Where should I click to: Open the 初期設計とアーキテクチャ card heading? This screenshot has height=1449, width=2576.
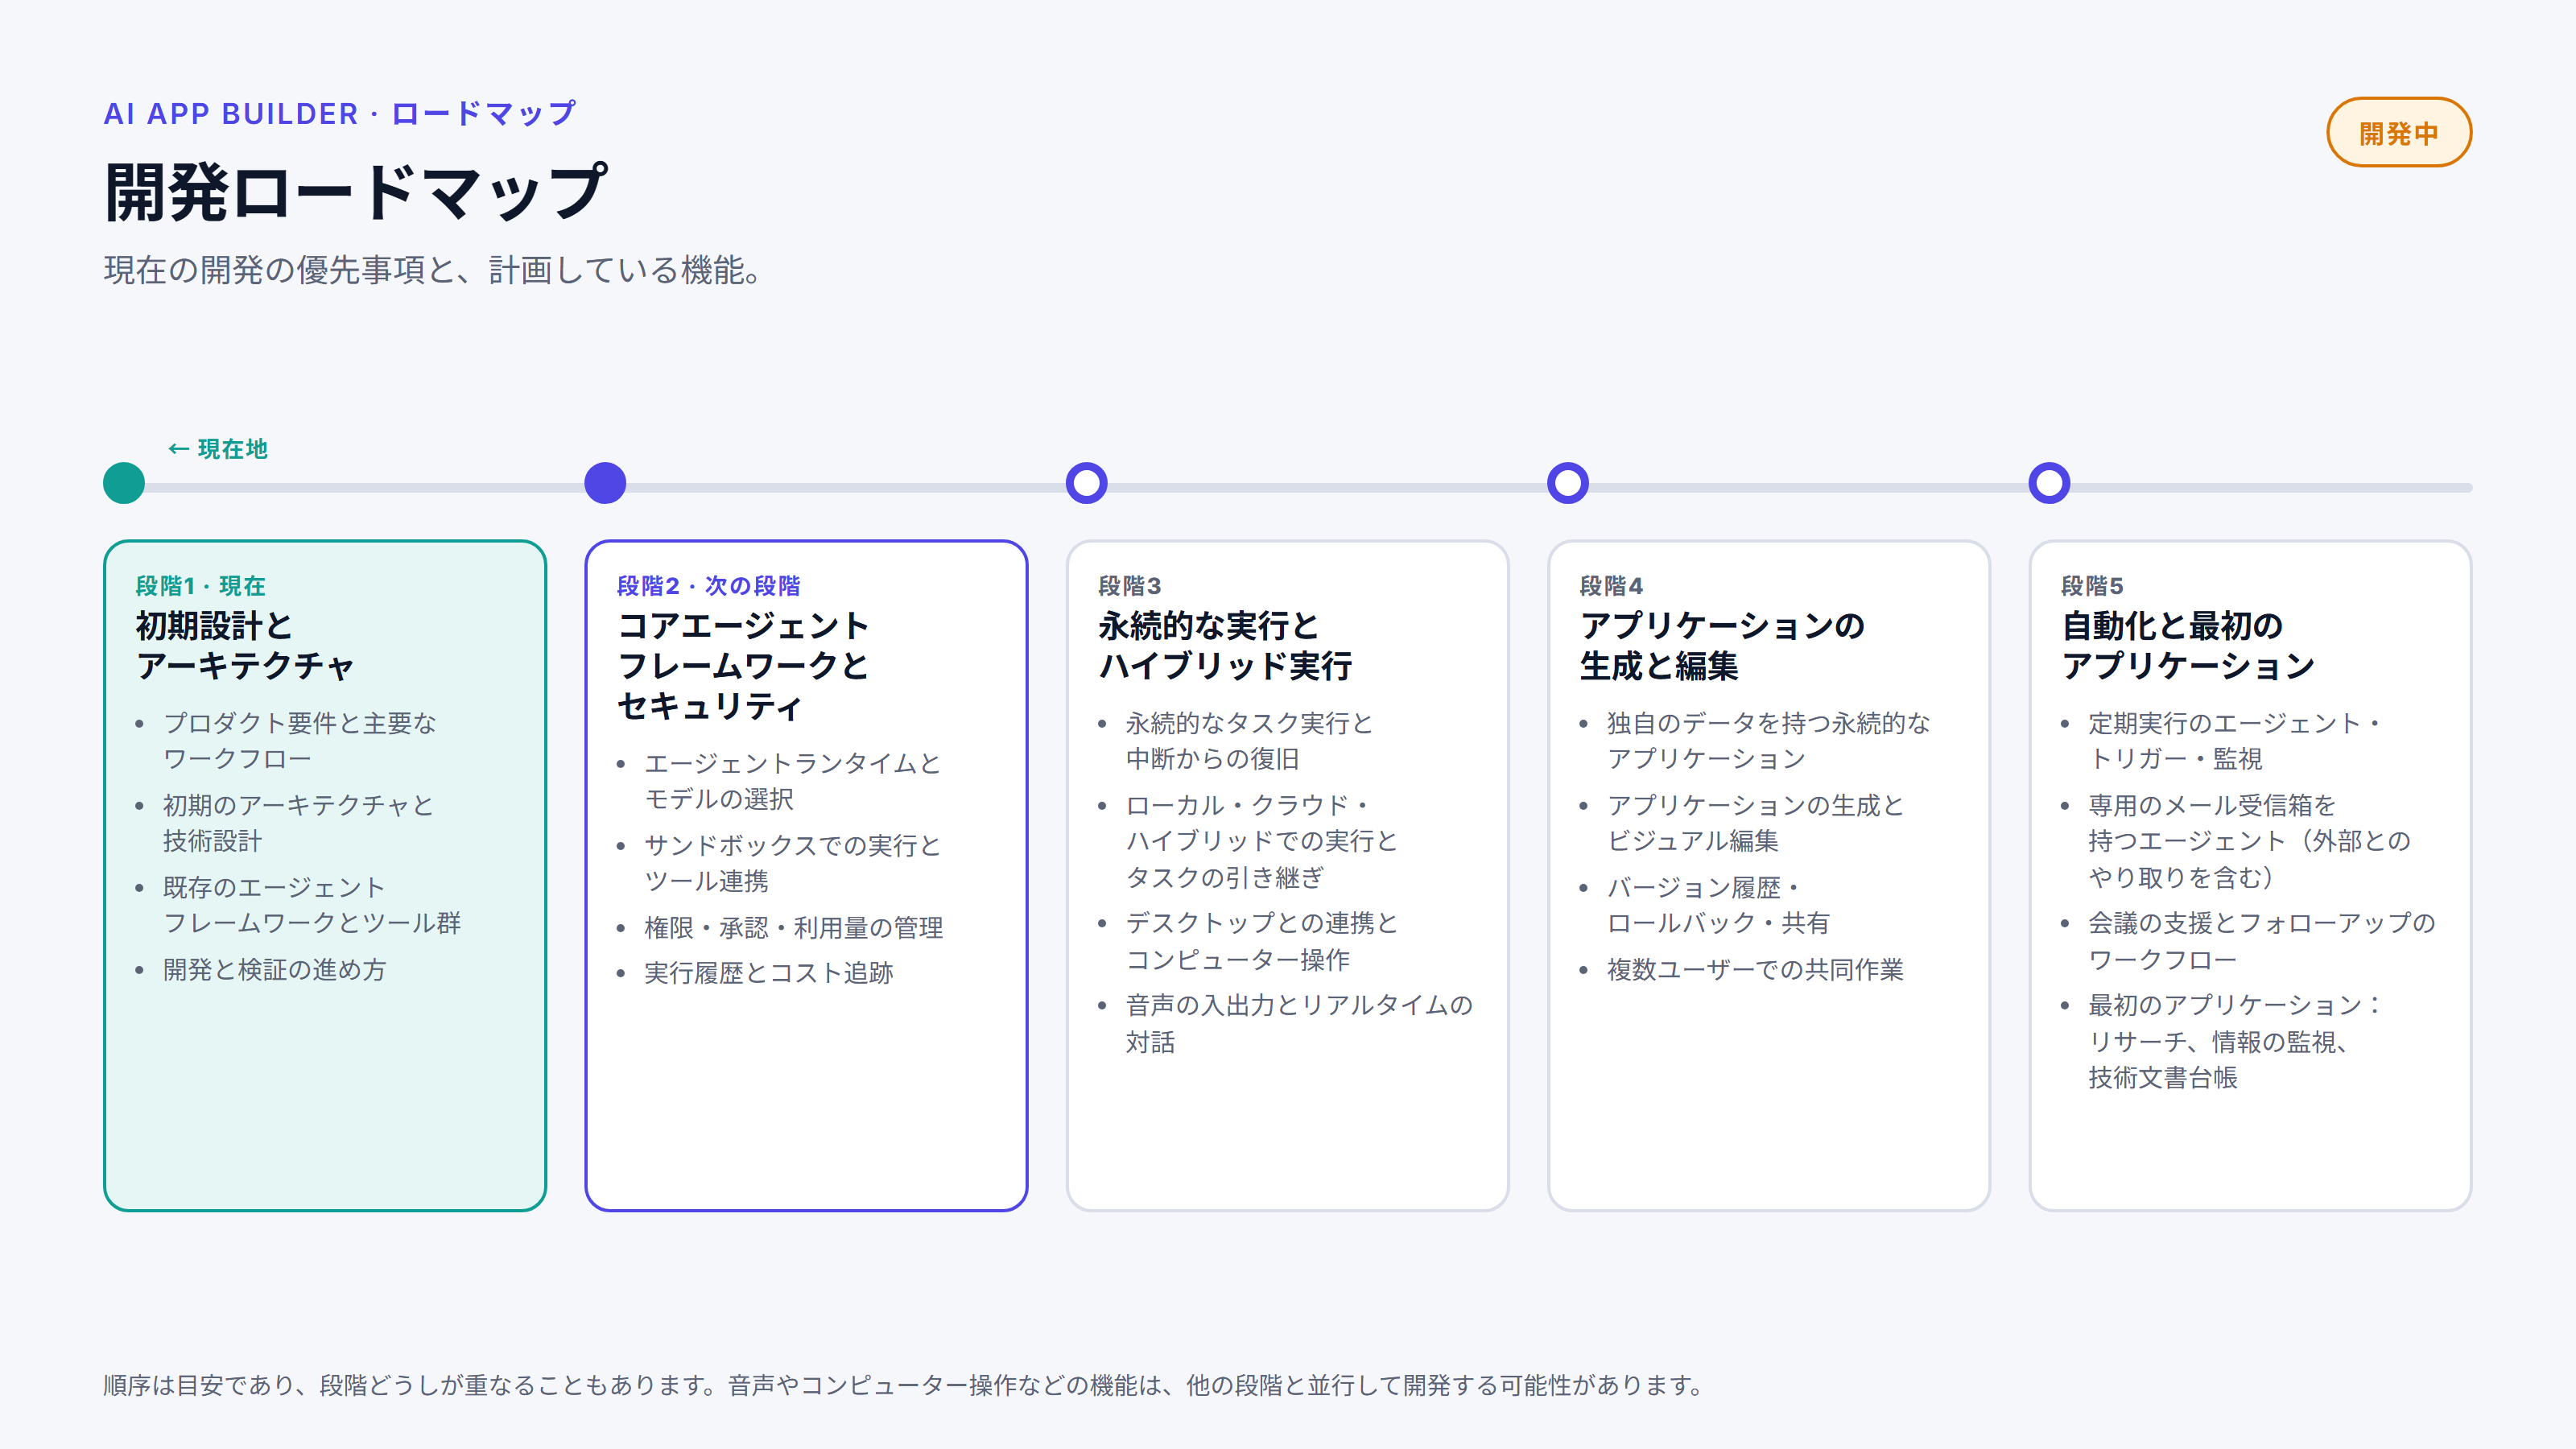coord(246,645)
